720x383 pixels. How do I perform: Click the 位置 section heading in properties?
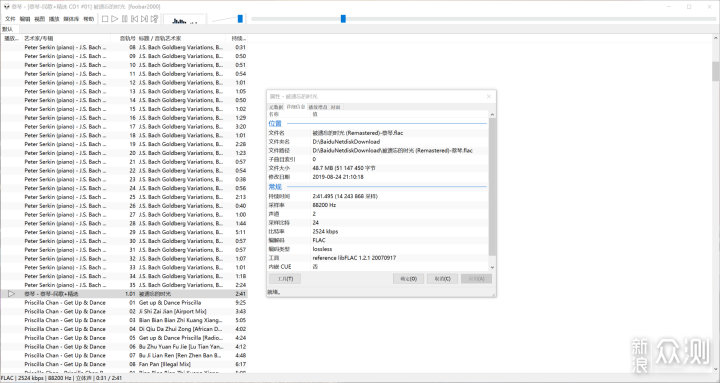(x=275, y=124)
